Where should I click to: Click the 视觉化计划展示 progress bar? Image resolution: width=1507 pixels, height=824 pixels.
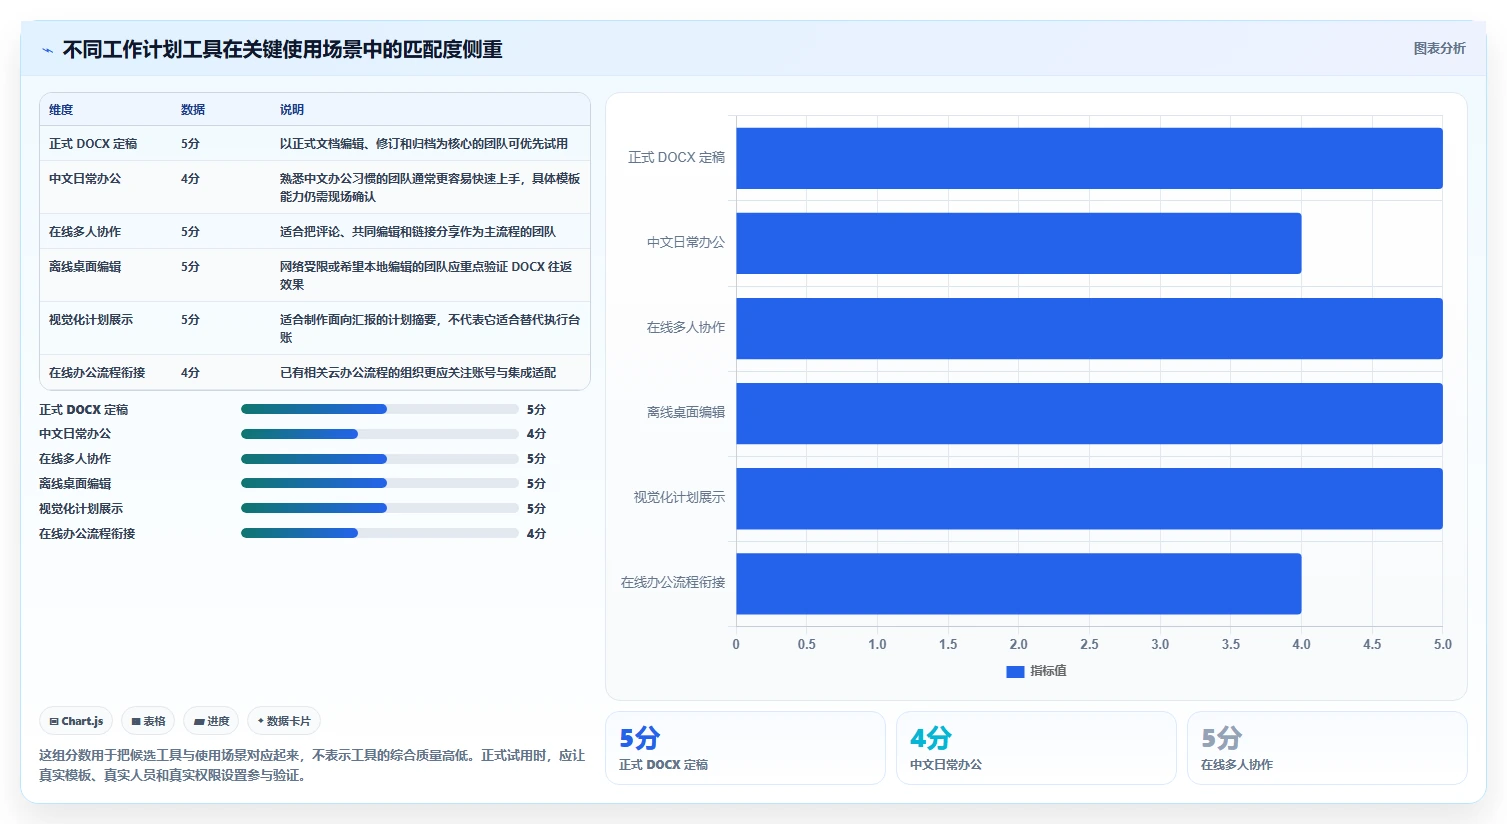380,508
